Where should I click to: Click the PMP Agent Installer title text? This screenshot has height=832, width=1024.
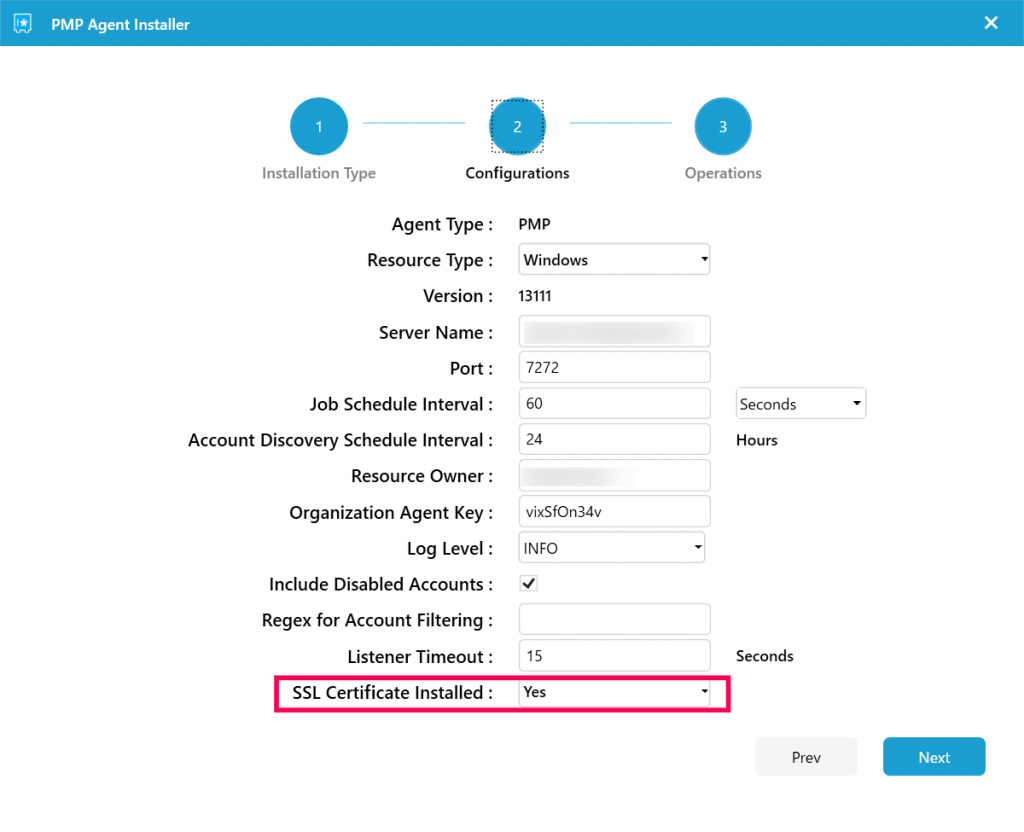click(x=120, y=24)
